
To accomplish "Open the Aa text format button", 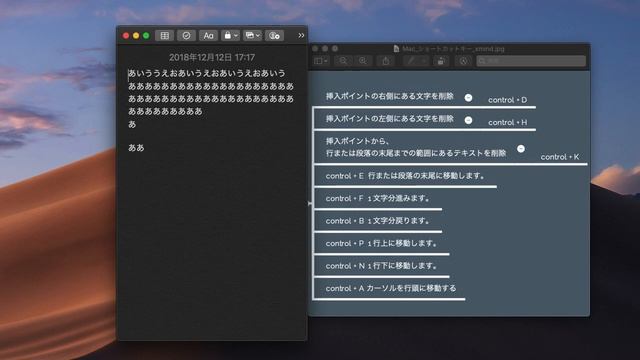I will click(208, 36).
